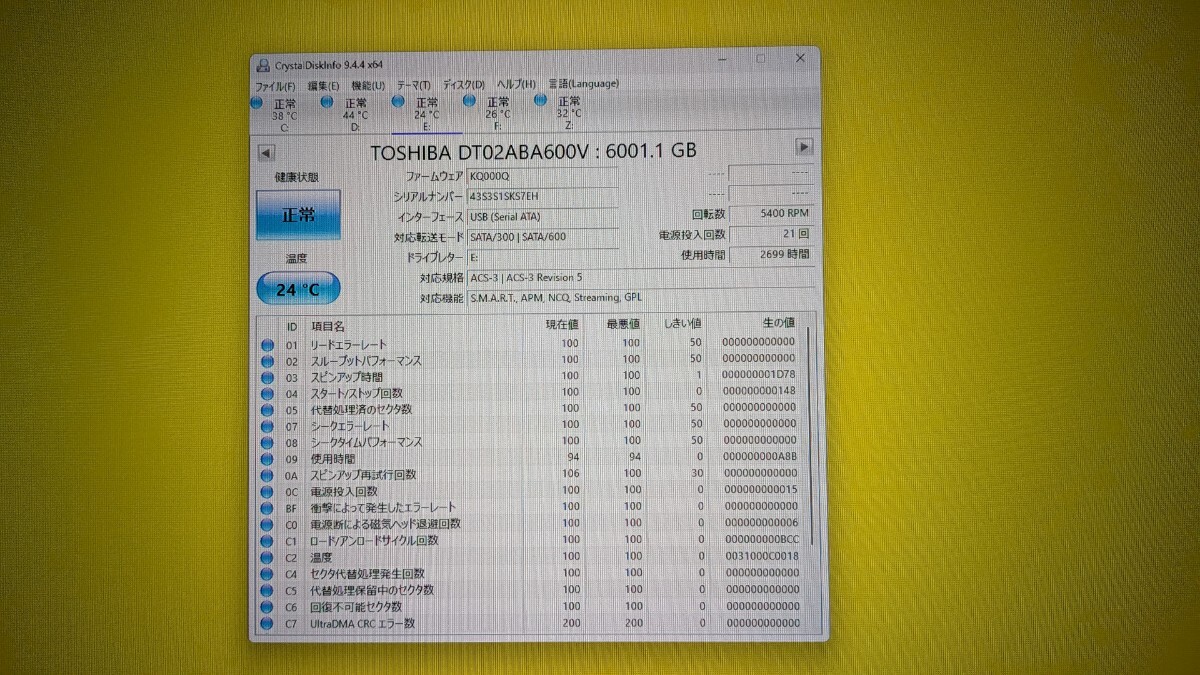The width and height of the screenshot is (1200, 675).
Task: Click status dot for C0 電源断 磁気ヘッド退避回数
Action: 267,524
